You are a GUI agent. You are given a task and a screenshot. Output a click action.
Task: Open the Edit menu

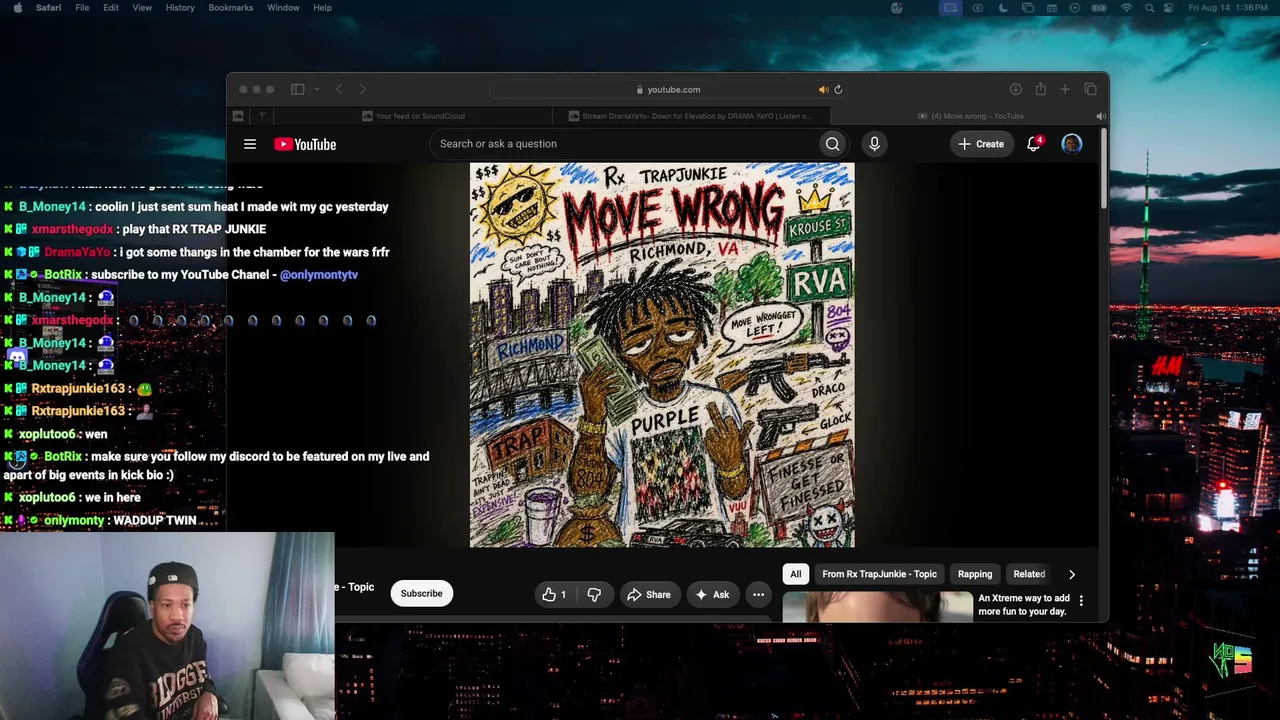pyautogui.click(x=111, y=8)
